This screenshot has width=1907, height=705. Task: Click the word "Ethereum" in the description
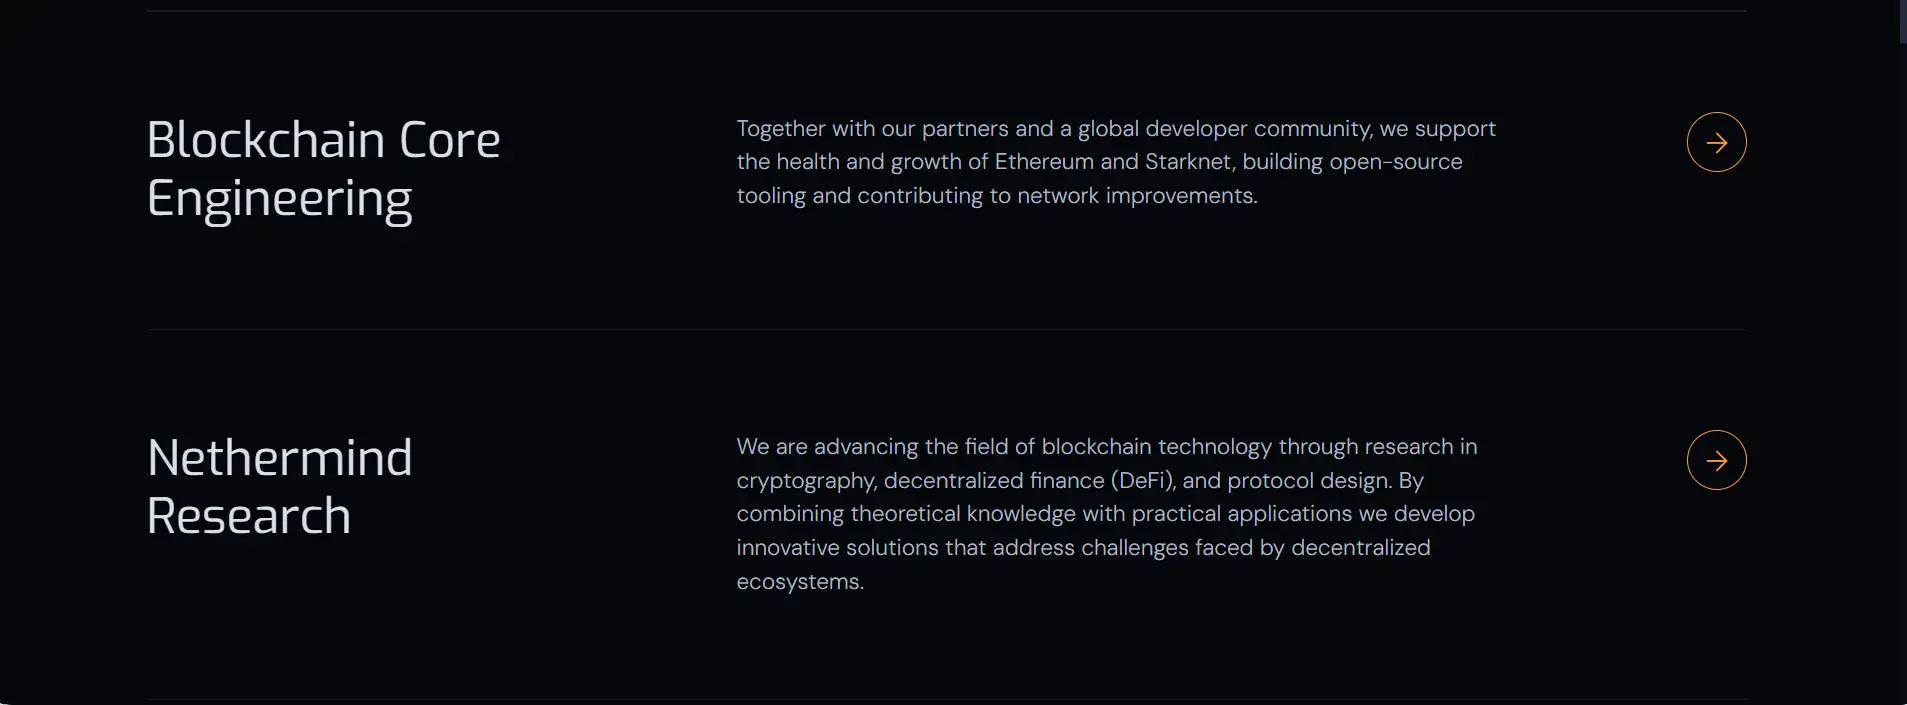1043,162
